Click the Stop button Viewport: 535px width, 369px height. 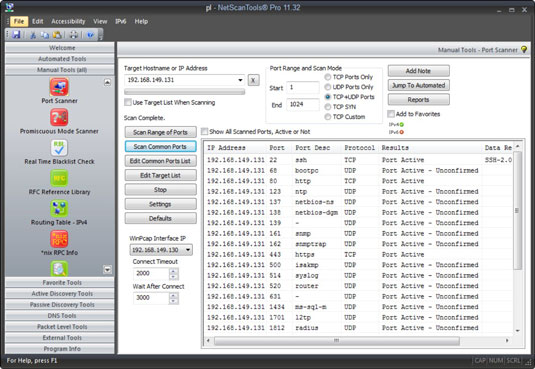160,189
